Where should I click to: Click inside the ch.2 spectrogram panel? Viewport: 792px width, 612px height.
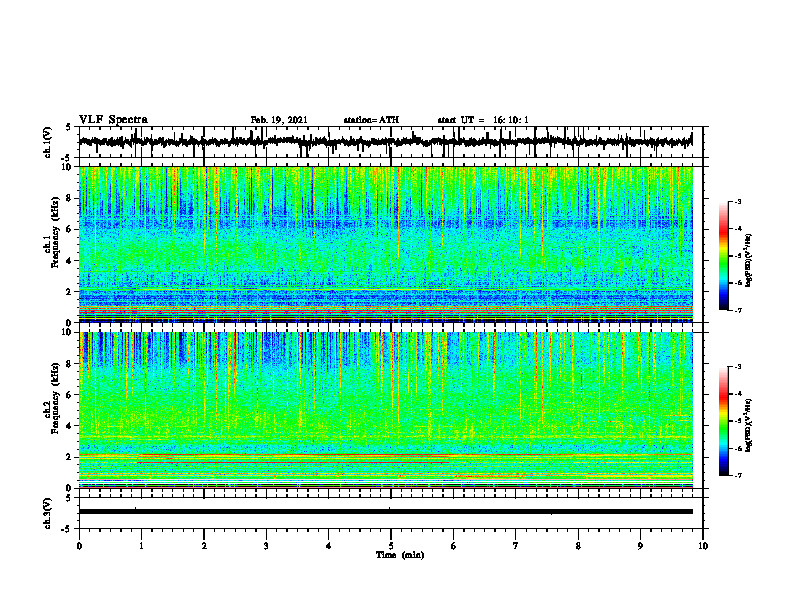385,410
